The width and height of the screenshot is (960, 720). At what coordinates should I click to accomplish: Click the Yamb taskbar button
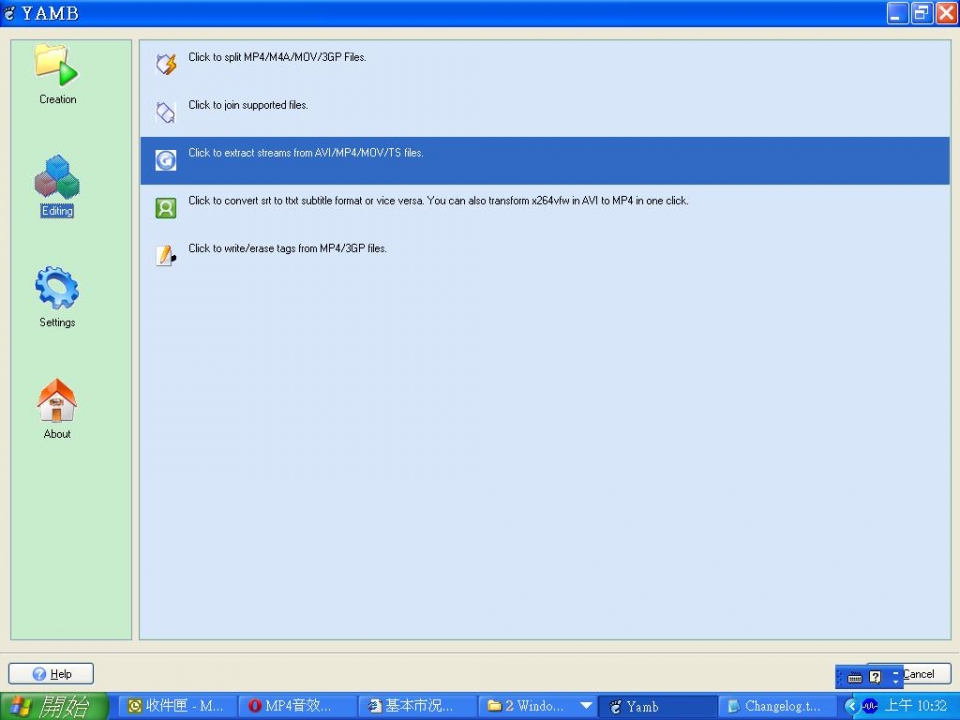point(657,707)
